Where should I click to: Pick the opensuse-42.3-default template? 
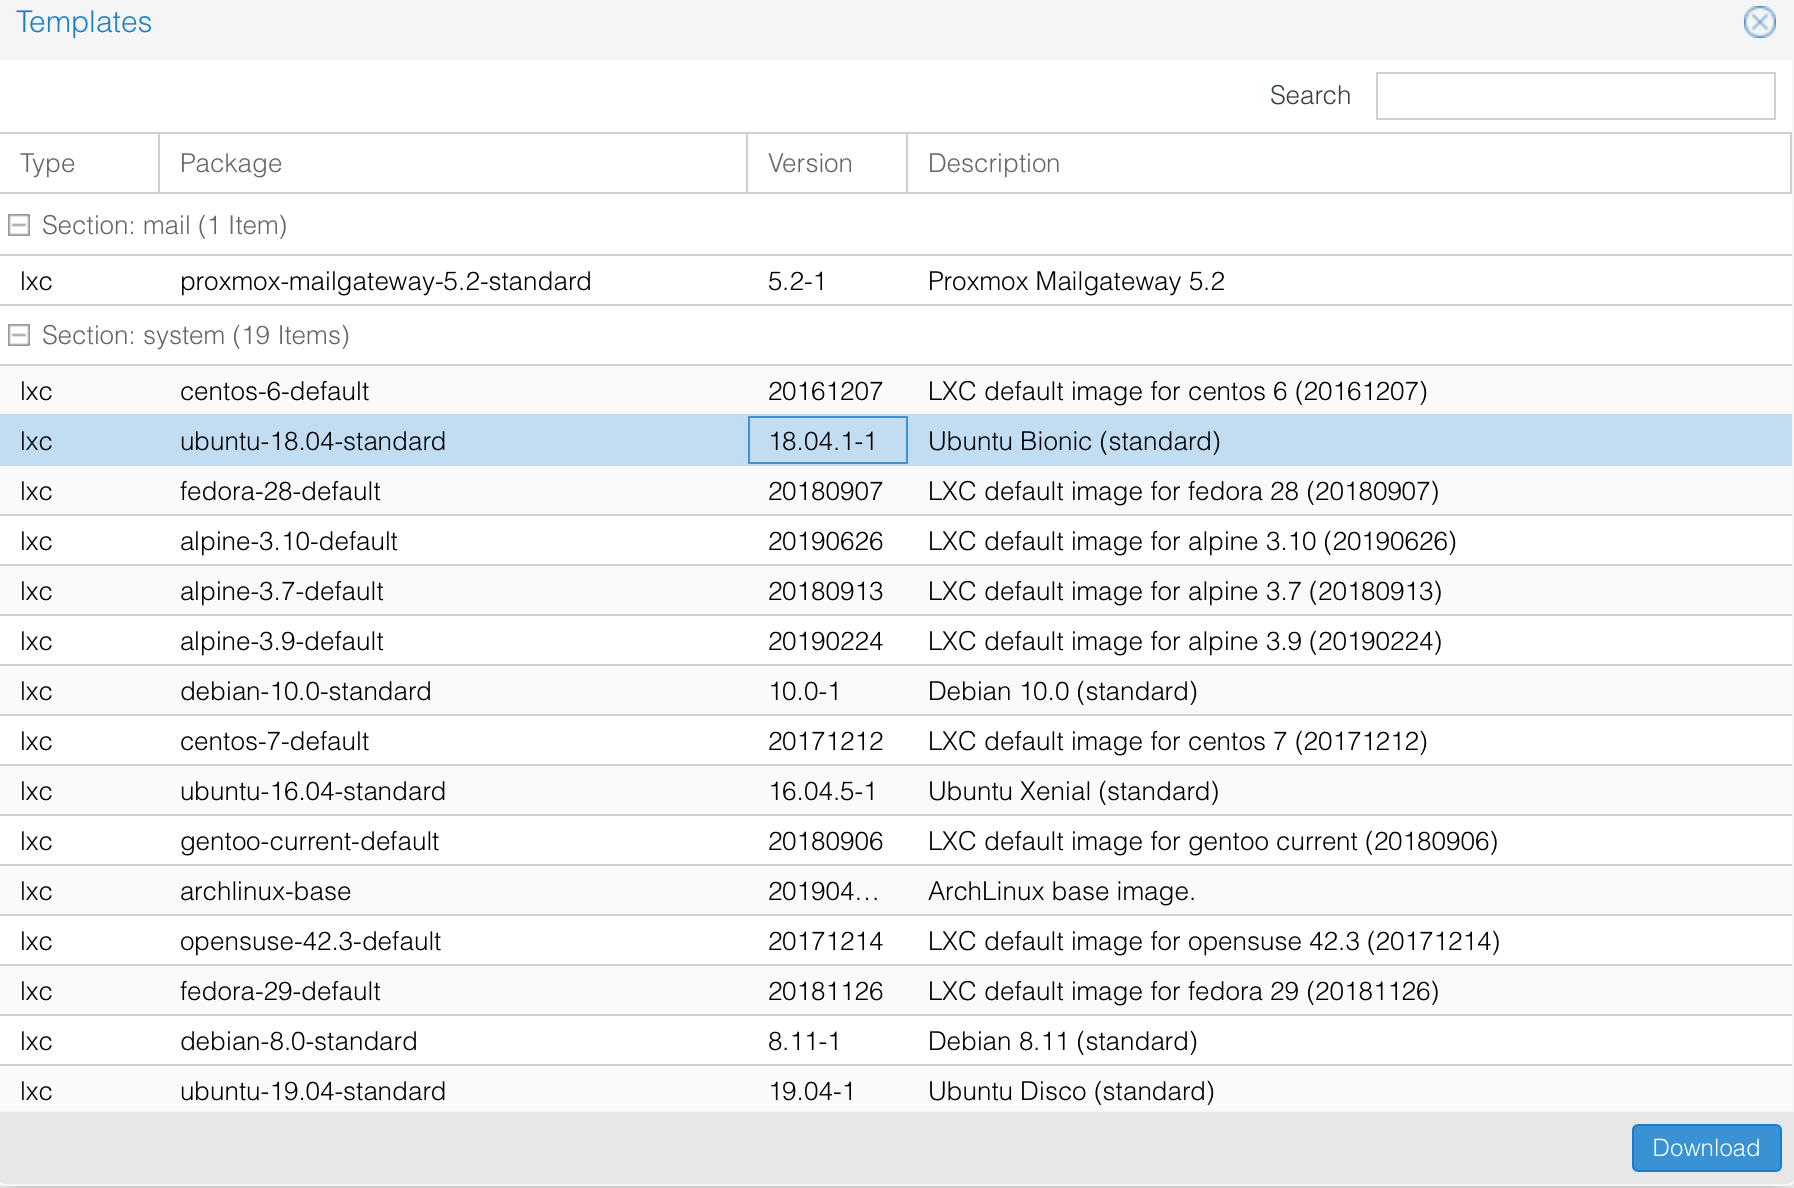coord(310,941)
